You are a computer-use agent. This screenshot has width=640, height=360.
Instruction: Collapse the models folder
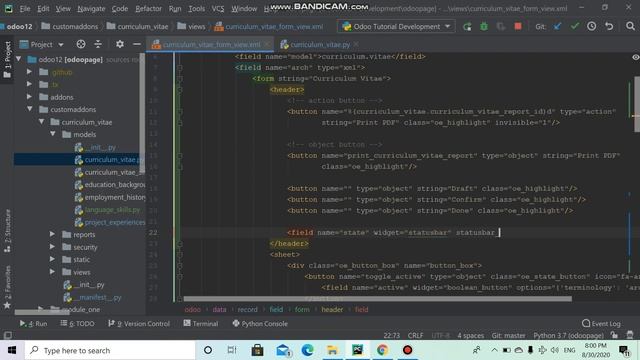[x=53, y=134]
